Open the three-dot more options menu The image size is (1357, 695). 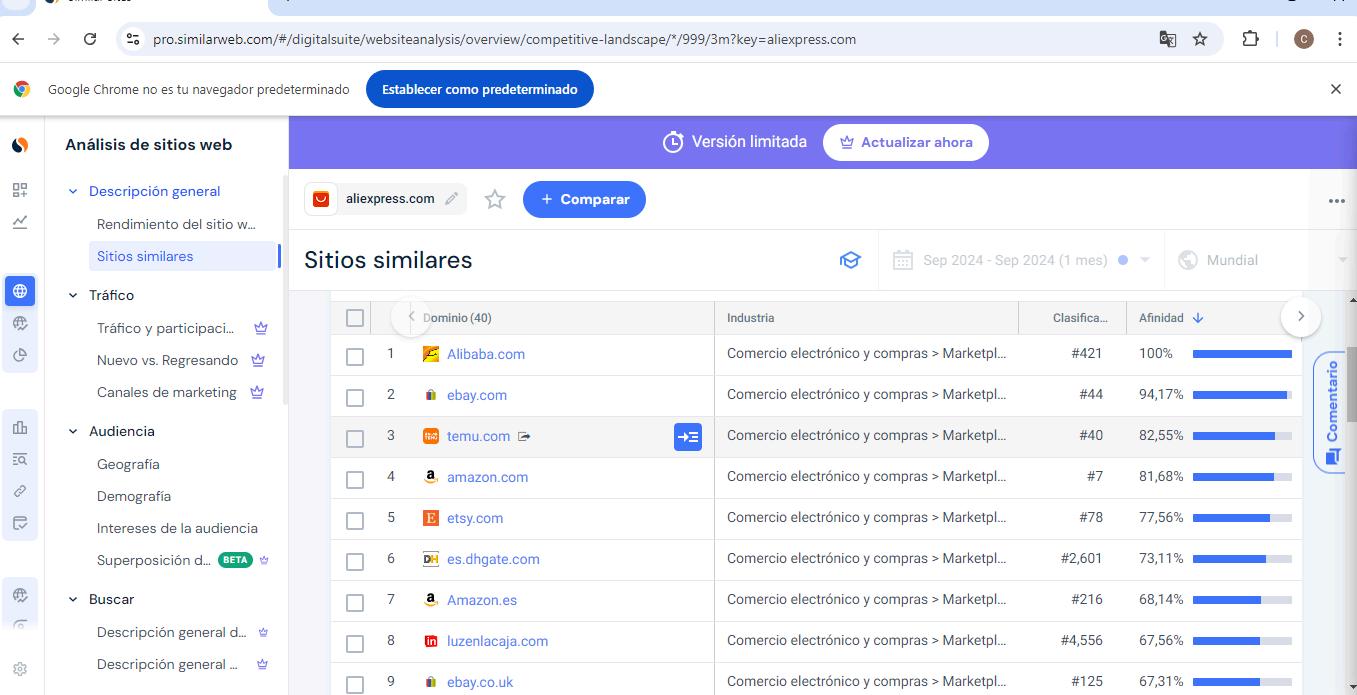coord(1336,200)
